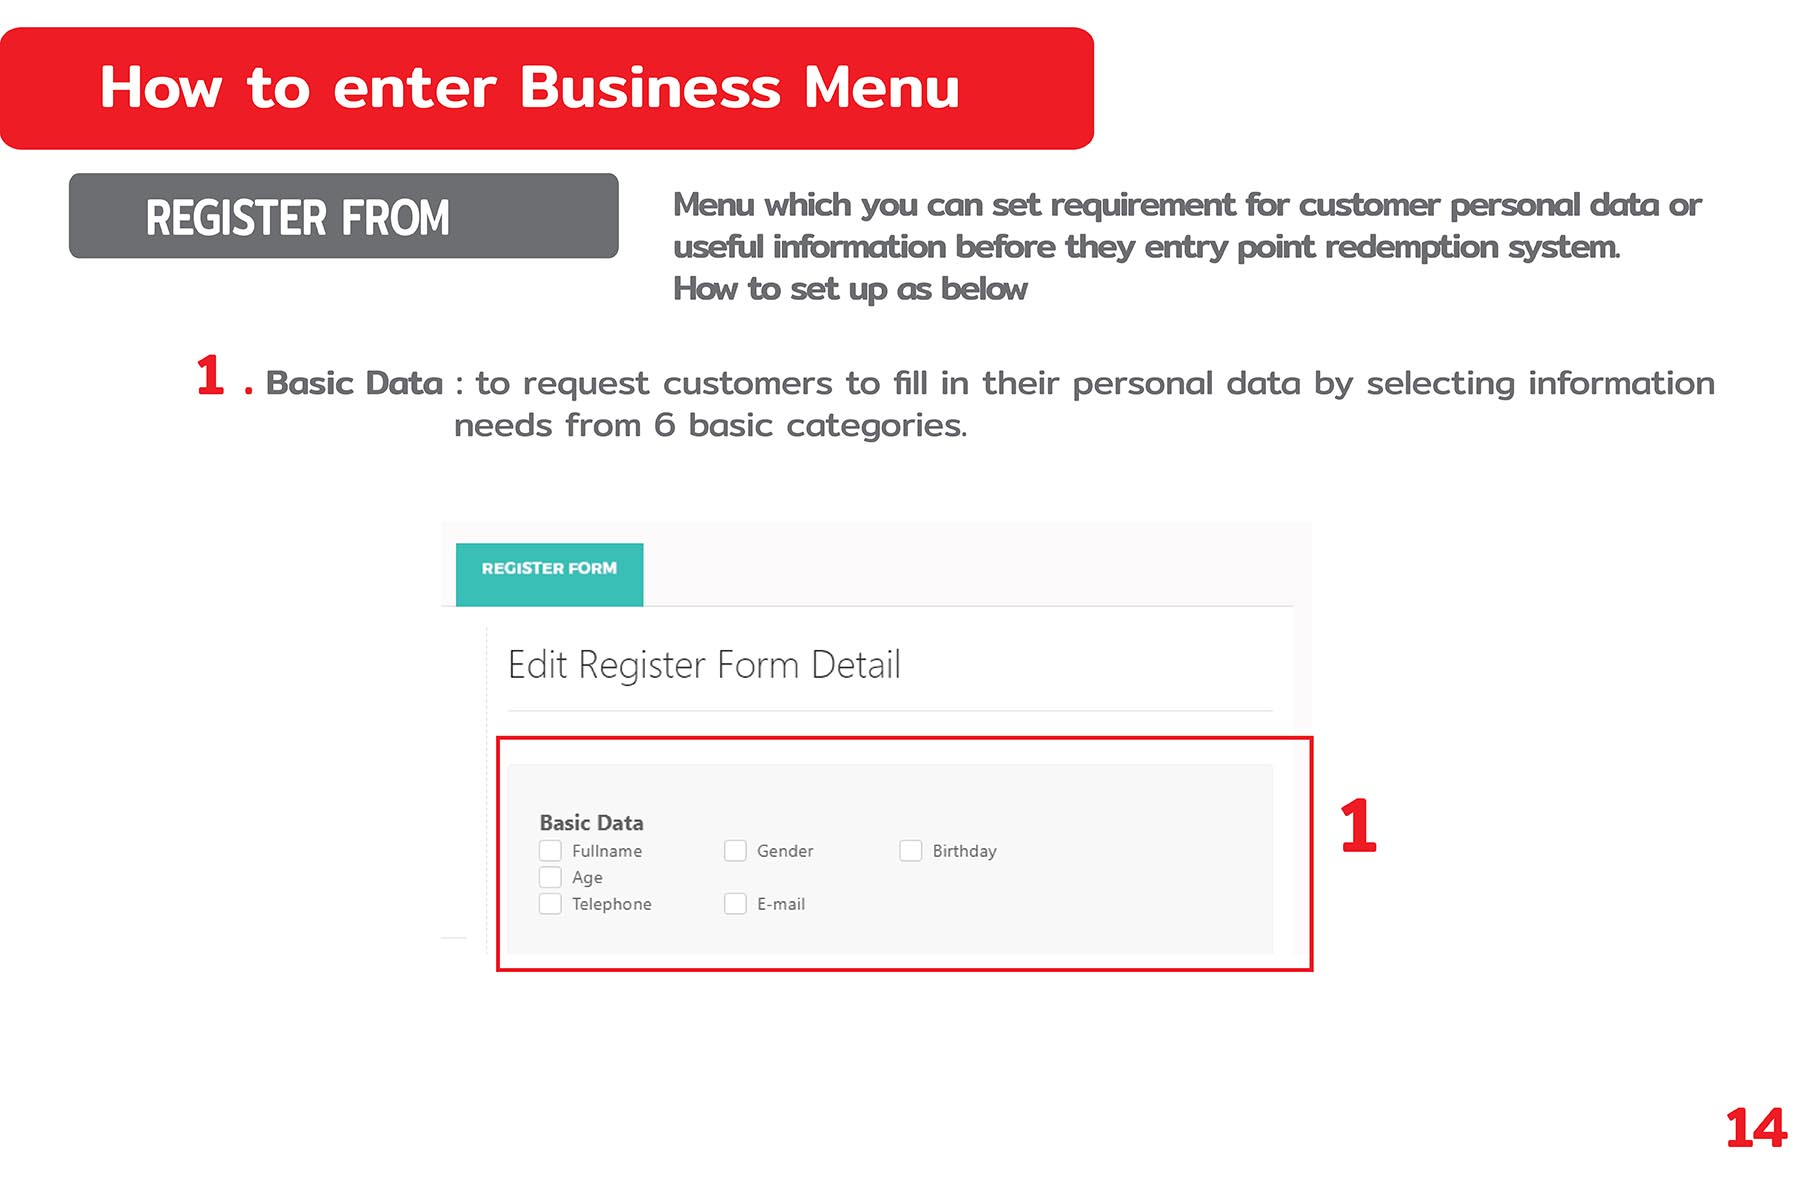Viewport: 1800px width, 1200px height.
Task: Check the Fullname checkbox
Action: (550, 851)
